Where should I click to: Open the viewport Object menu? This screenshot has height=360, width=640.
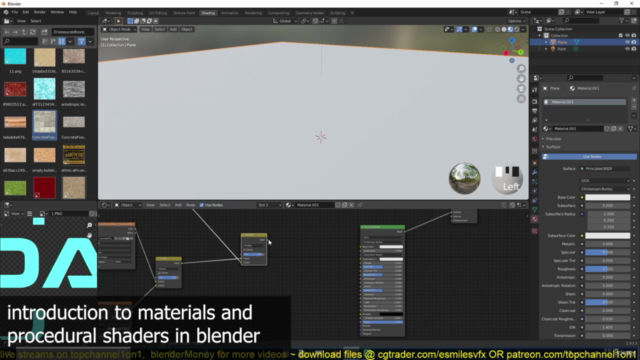(187, 29)
